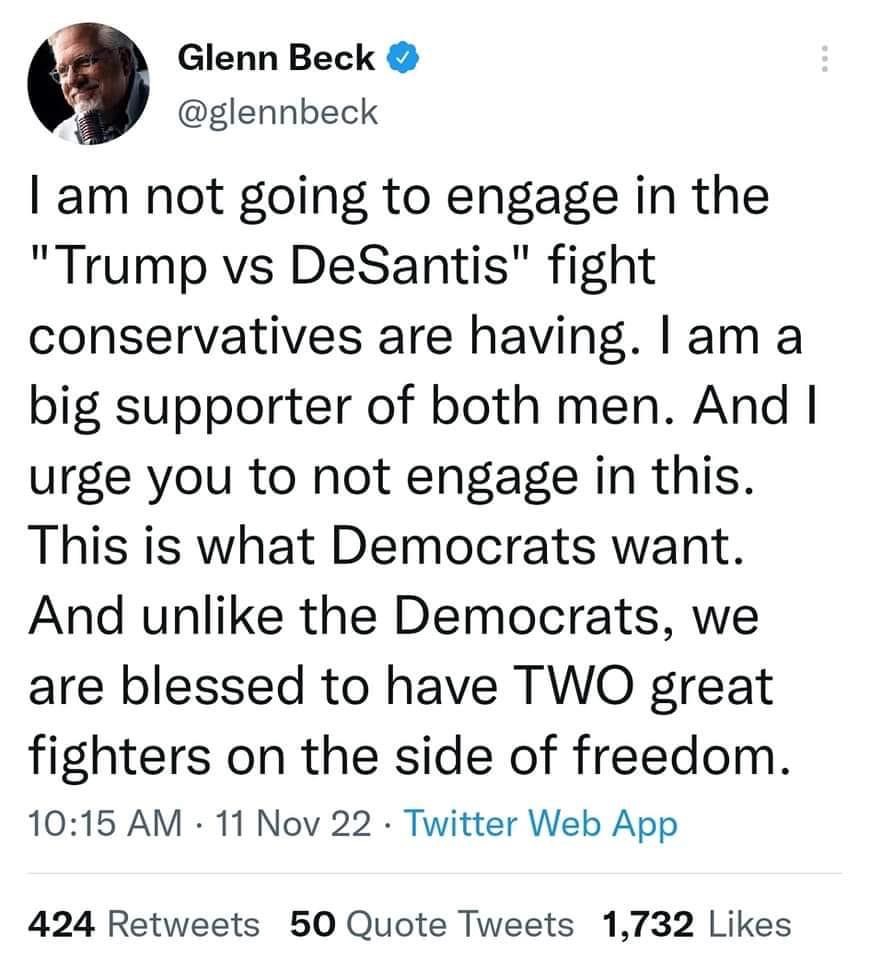Viewport: 870px width, 960px height.
Task: Click the blue verified checkmark badge
Action: (402, 59)
